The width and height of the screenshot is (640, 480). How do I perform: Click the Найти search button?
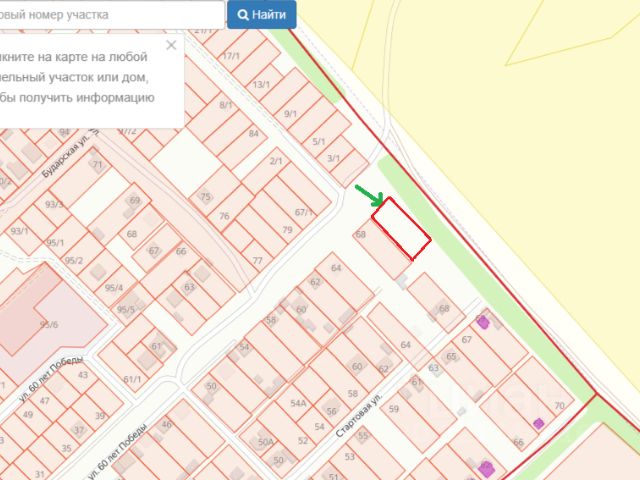(x=262, y=15)
